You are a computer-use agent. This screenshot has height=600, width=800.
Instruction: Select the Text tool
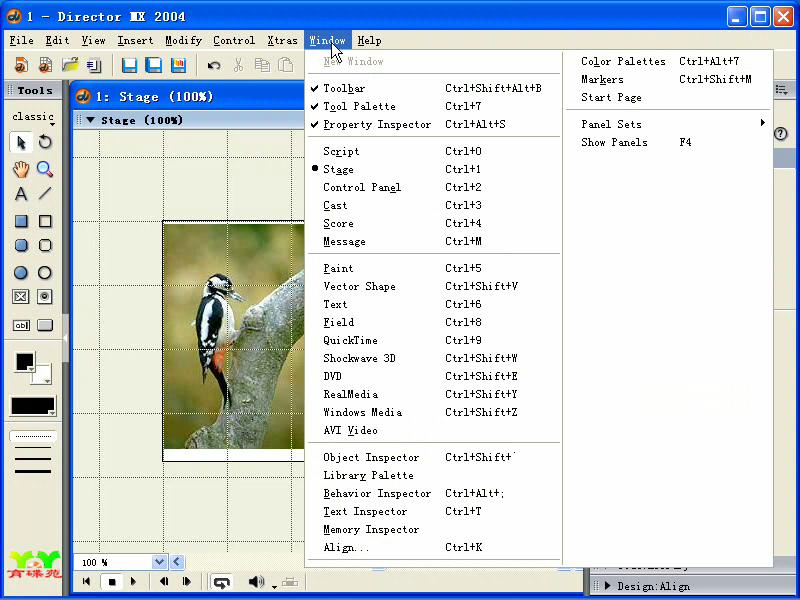click(21, 194)
